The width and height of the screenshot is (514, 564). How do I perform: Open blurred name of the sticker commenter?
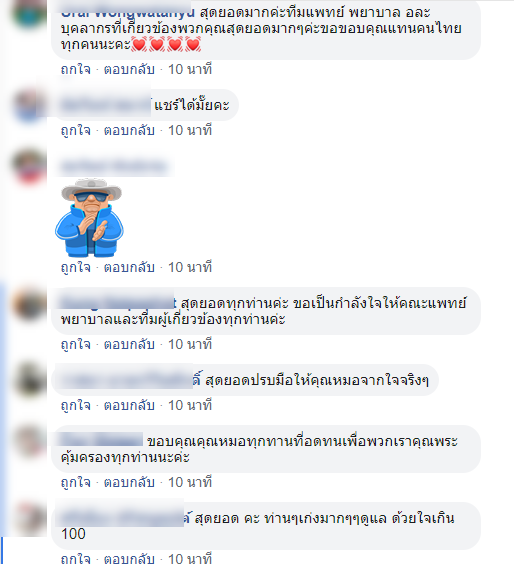click(114, 167)
